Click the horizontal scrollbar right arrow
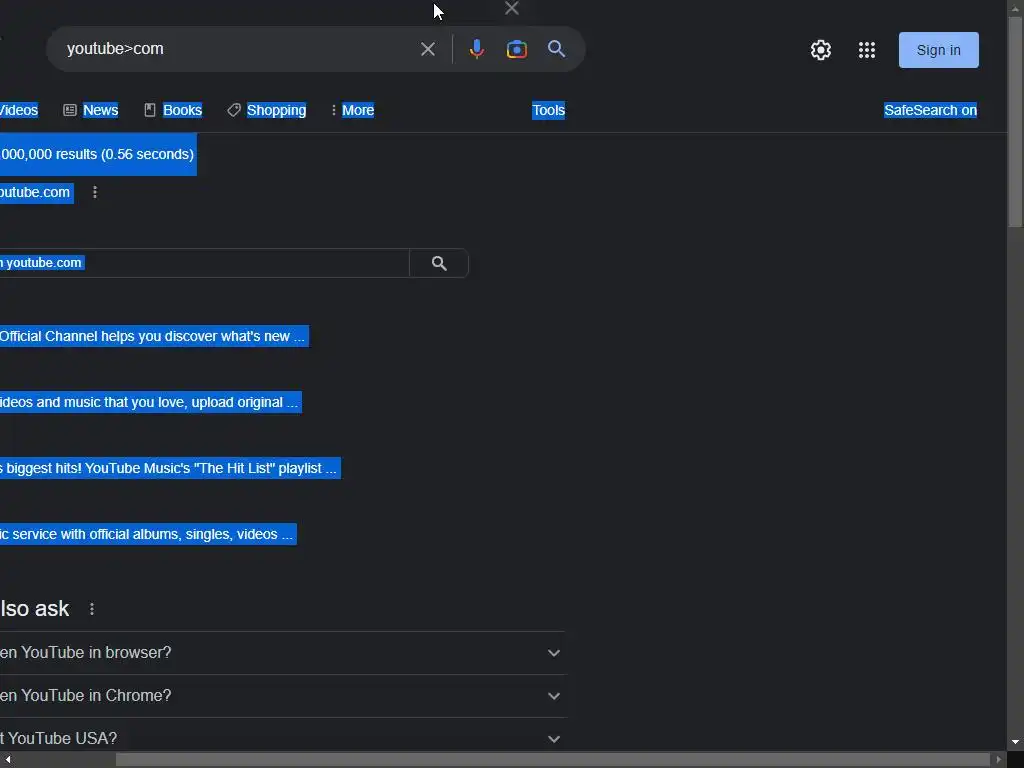The image size is (1024, 768). (x=999, y=760)
